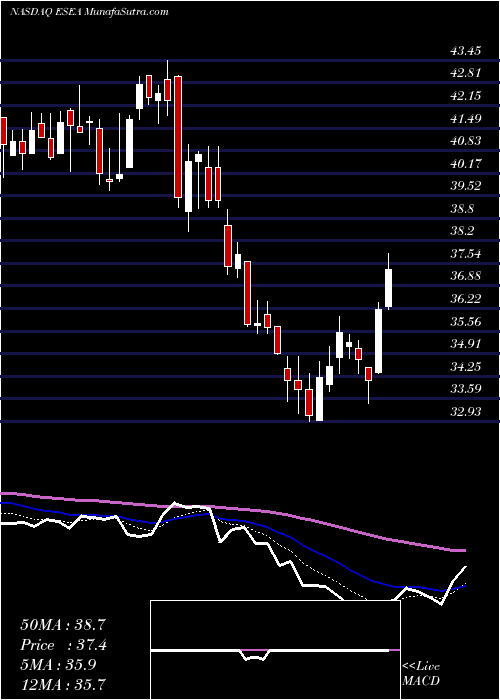The height and width of the screenshot is (700, 500).
Task: Select the 38.8 price axis label
Action: click(x=462, y=209)
